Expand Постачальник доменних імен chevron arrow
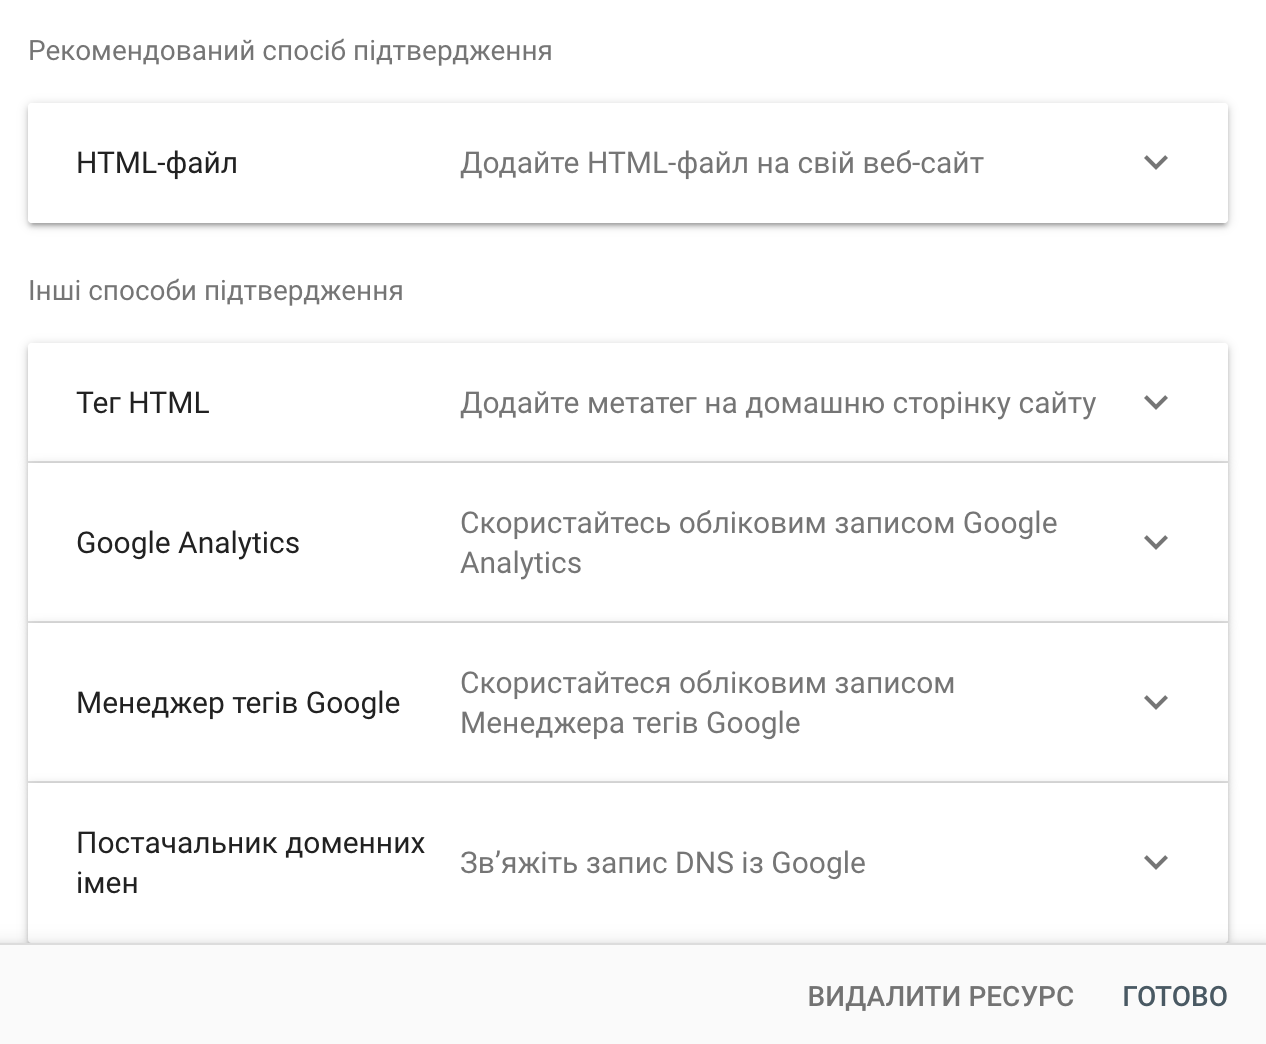The image size is (1266, 1044). click(1156, 863)
